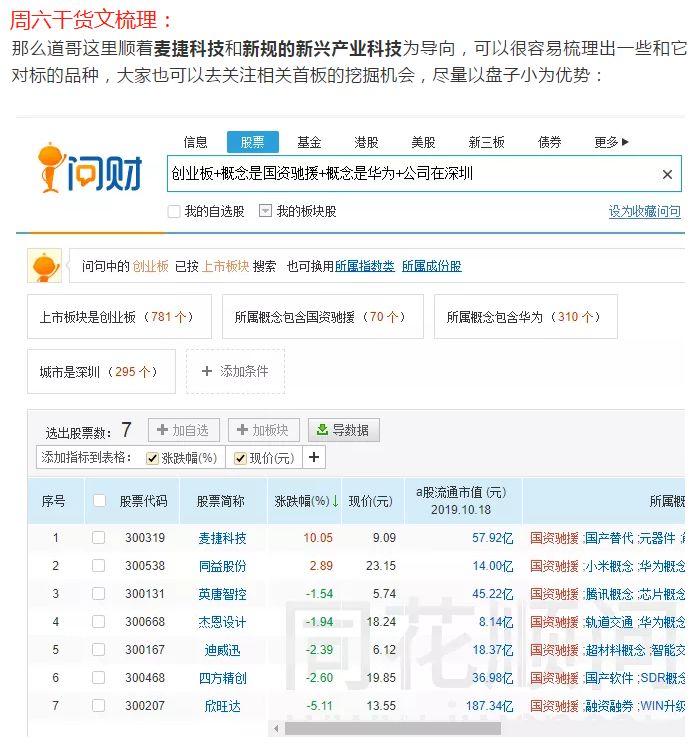The width and height of the screenshot is (699, 745).
Task: Switch to the 信息 tab
Action: tap(195, 142)
